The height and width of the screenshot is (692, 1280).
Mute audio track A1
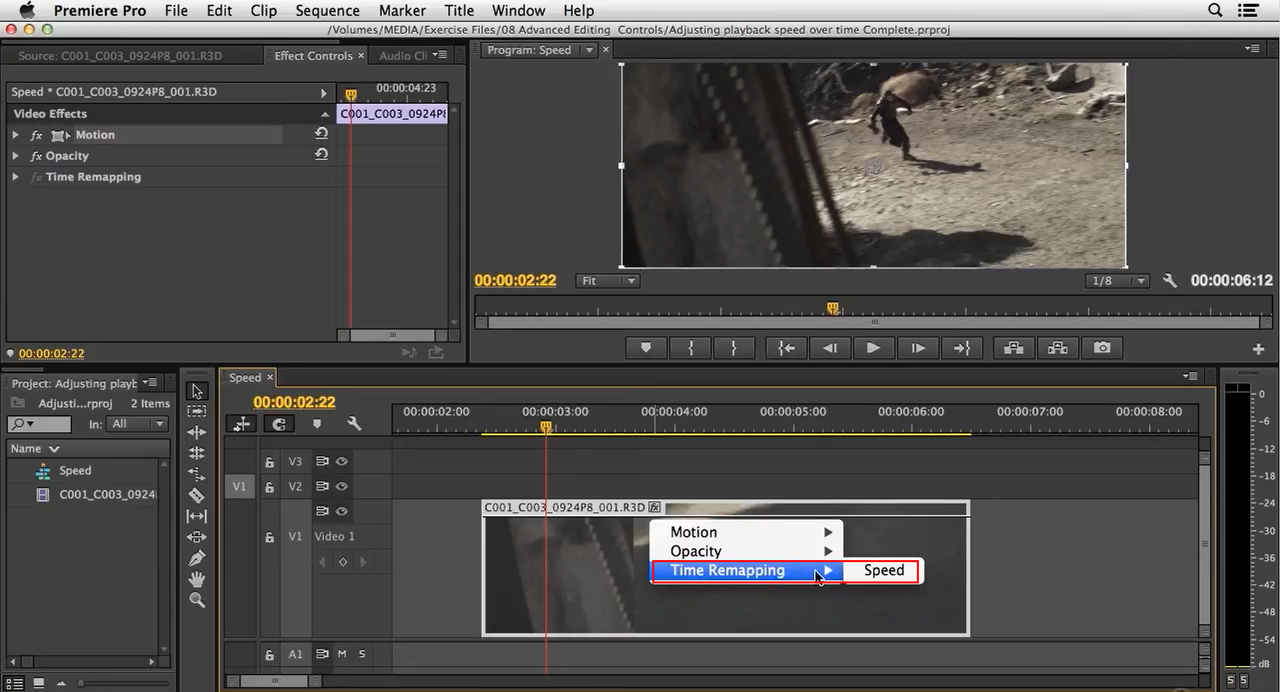342,654
